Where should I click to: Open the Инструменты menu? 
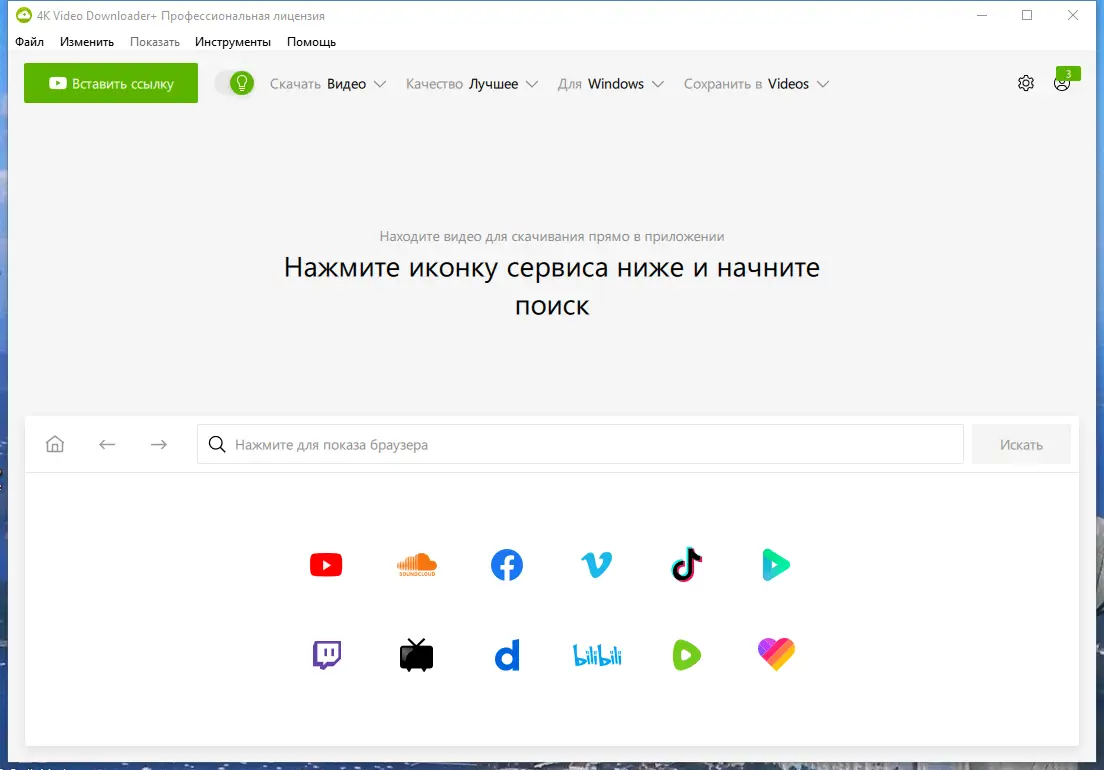coord(233,42)
